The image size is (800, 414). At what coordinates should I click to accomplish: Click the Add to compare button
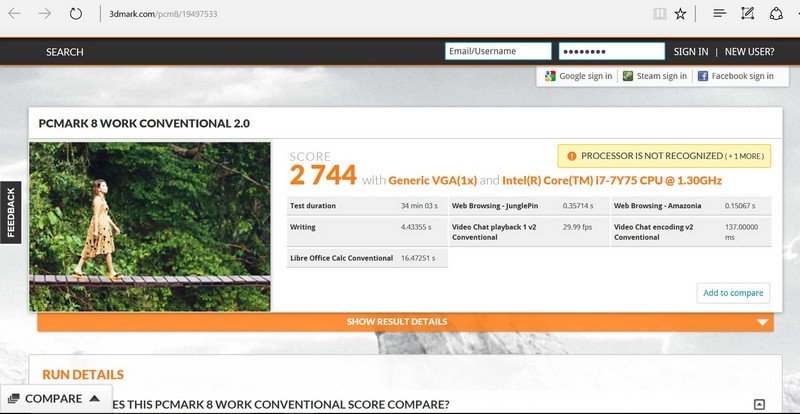pyautogui.click(x=733, y=293)
